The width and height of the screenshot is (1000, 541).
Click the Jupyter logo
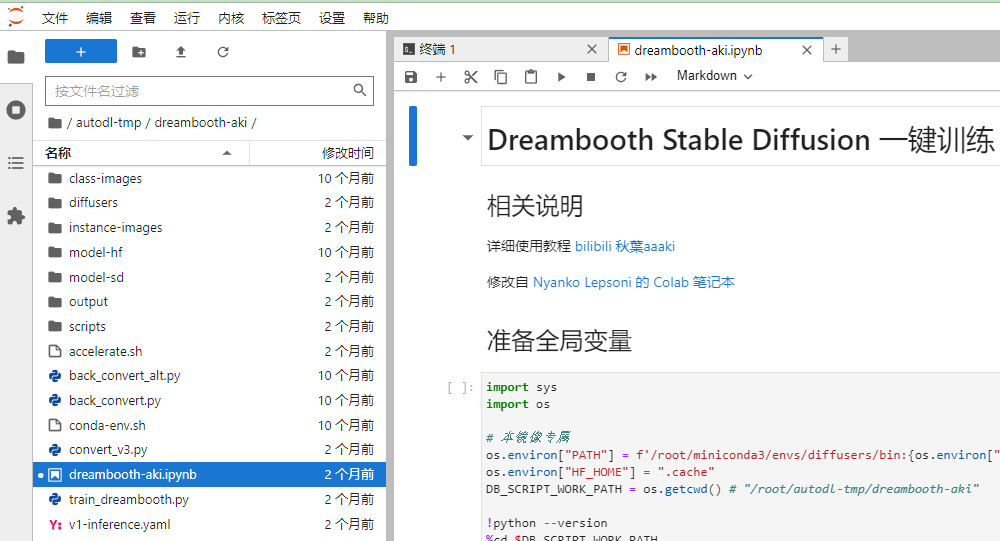point(16,17)
